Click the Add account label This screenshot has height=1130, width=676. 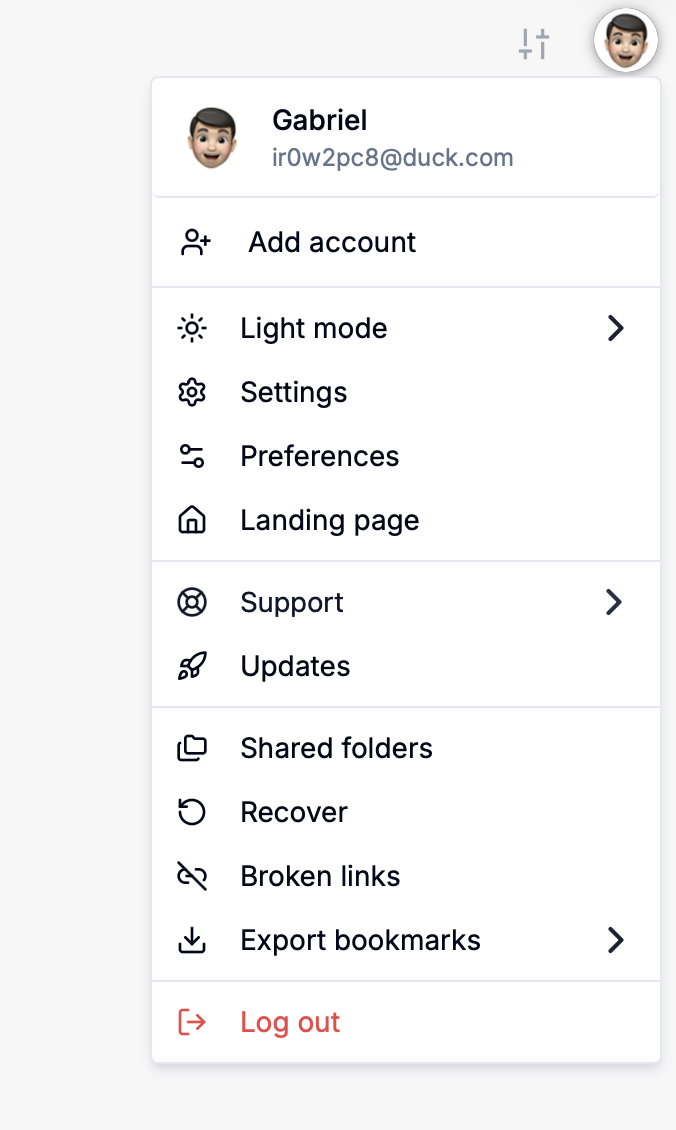point(332,242)
